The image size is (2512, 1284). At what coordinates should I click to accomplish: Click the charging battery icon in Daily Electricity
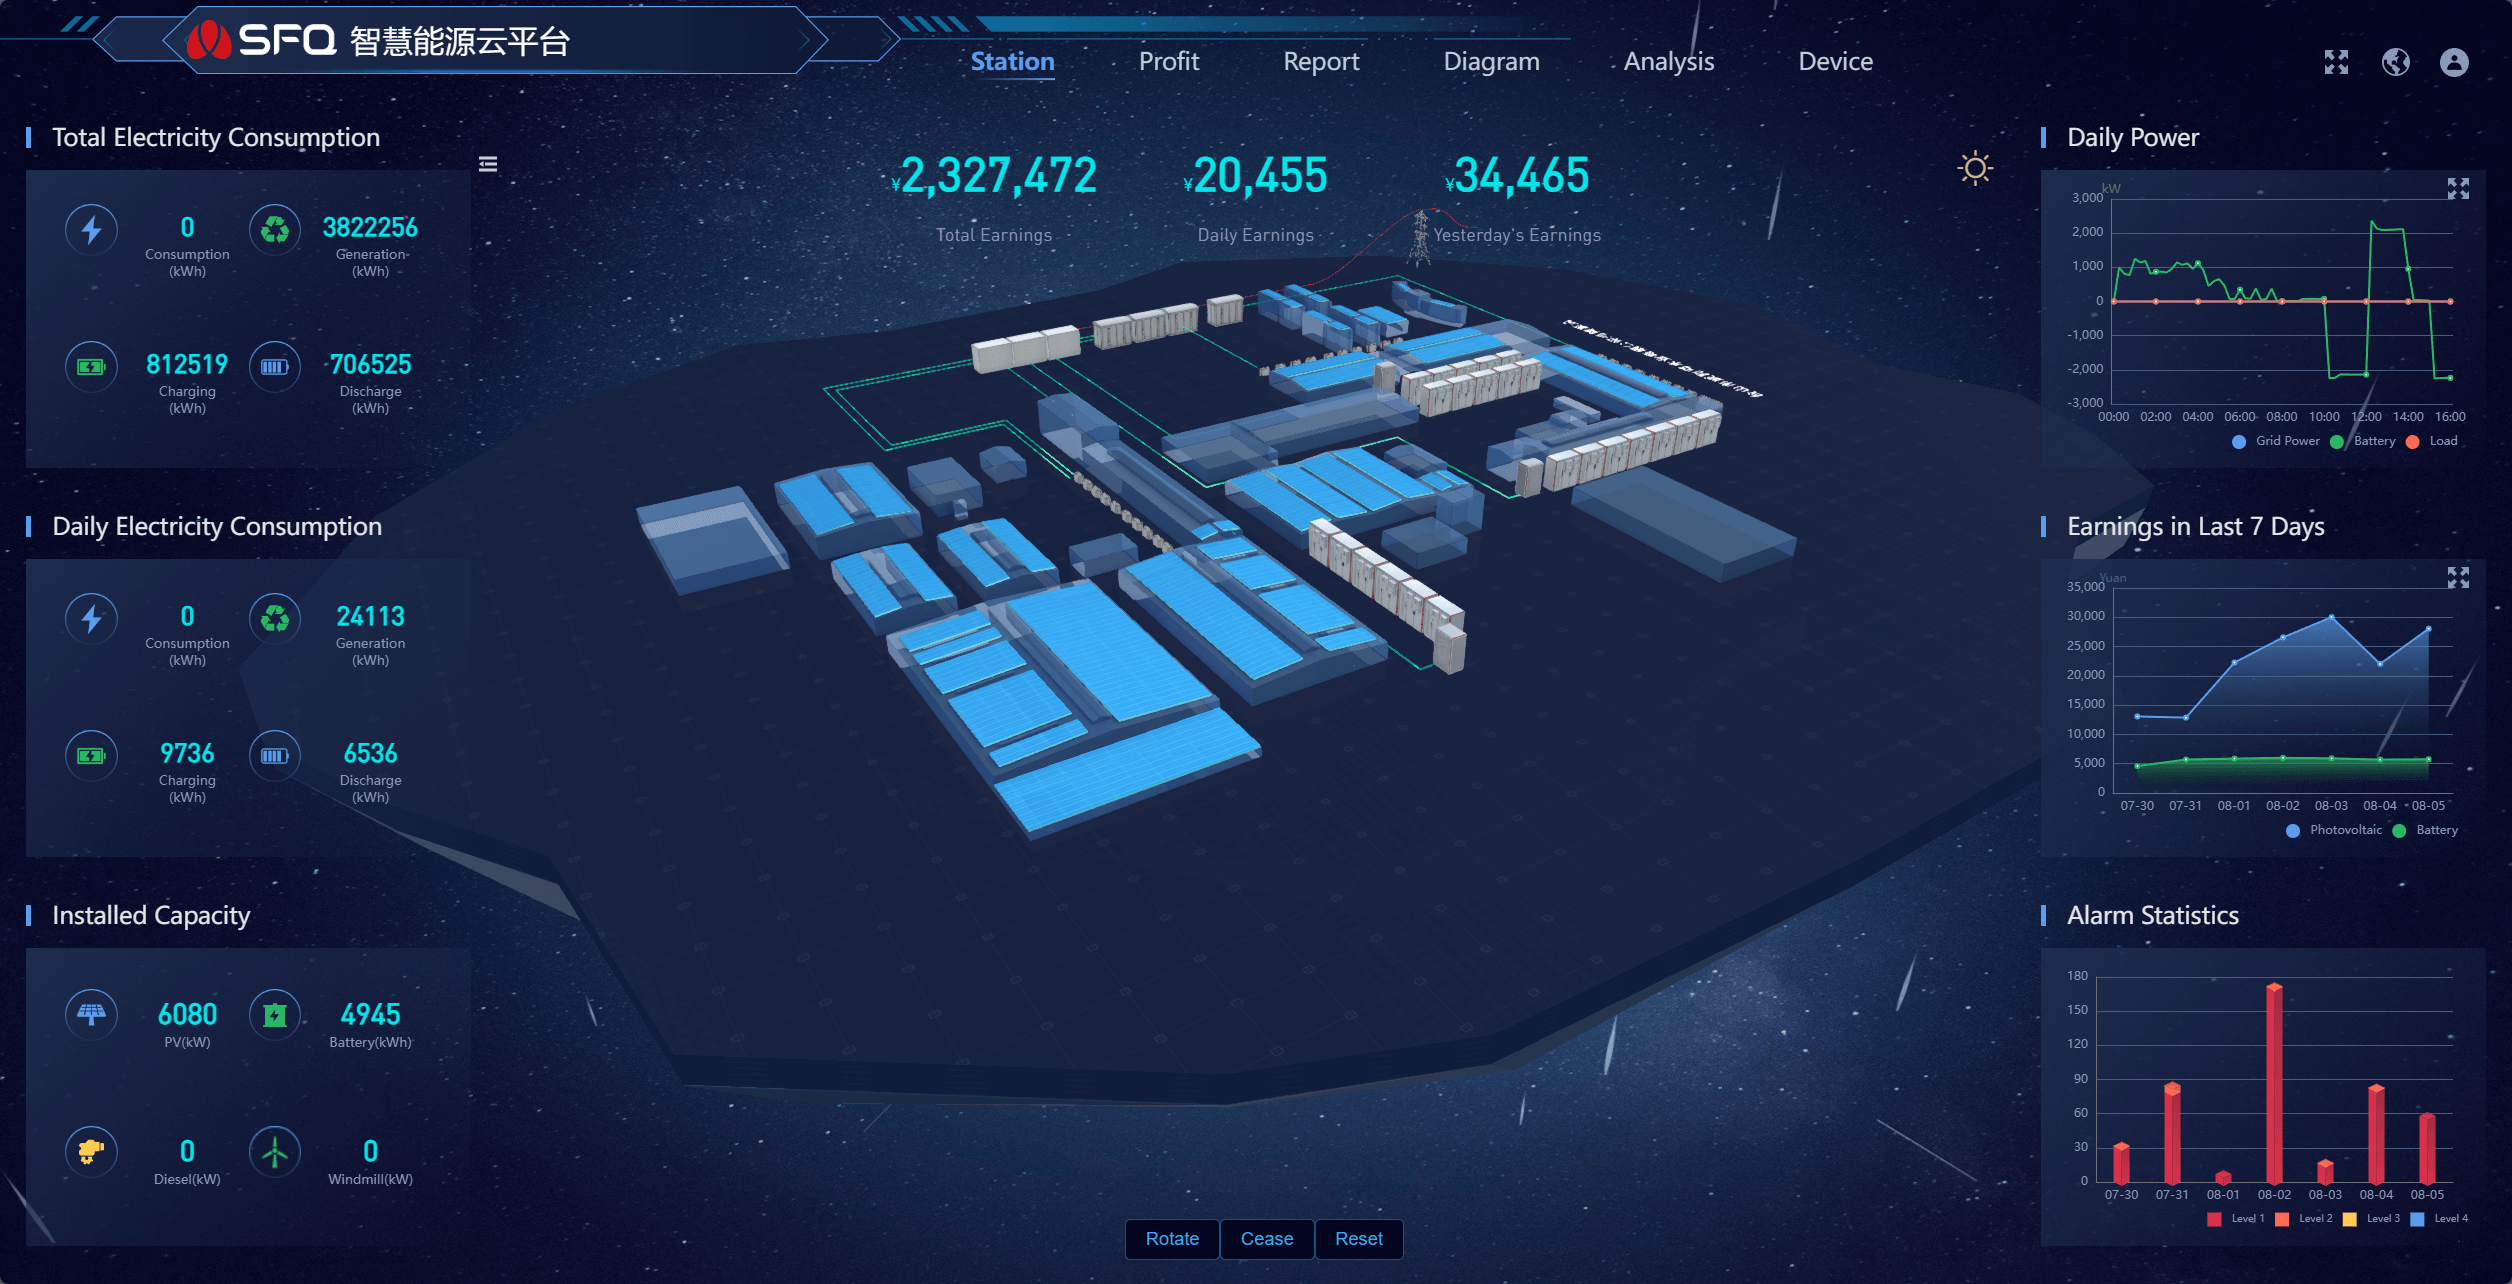coord(90,755)
